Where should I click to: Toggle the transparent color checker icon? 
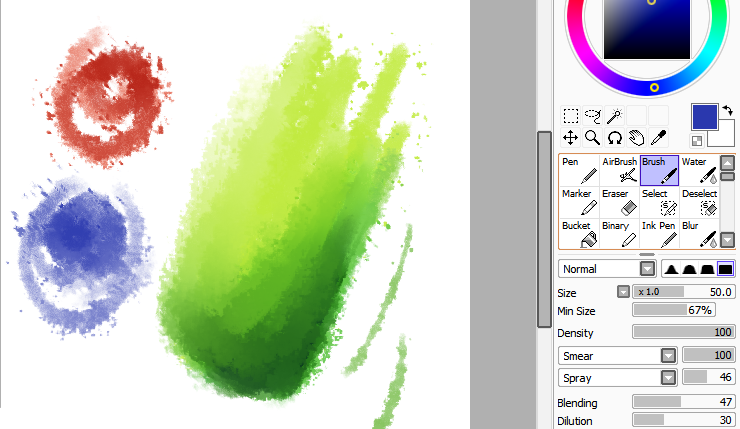[x=697, y=141]
